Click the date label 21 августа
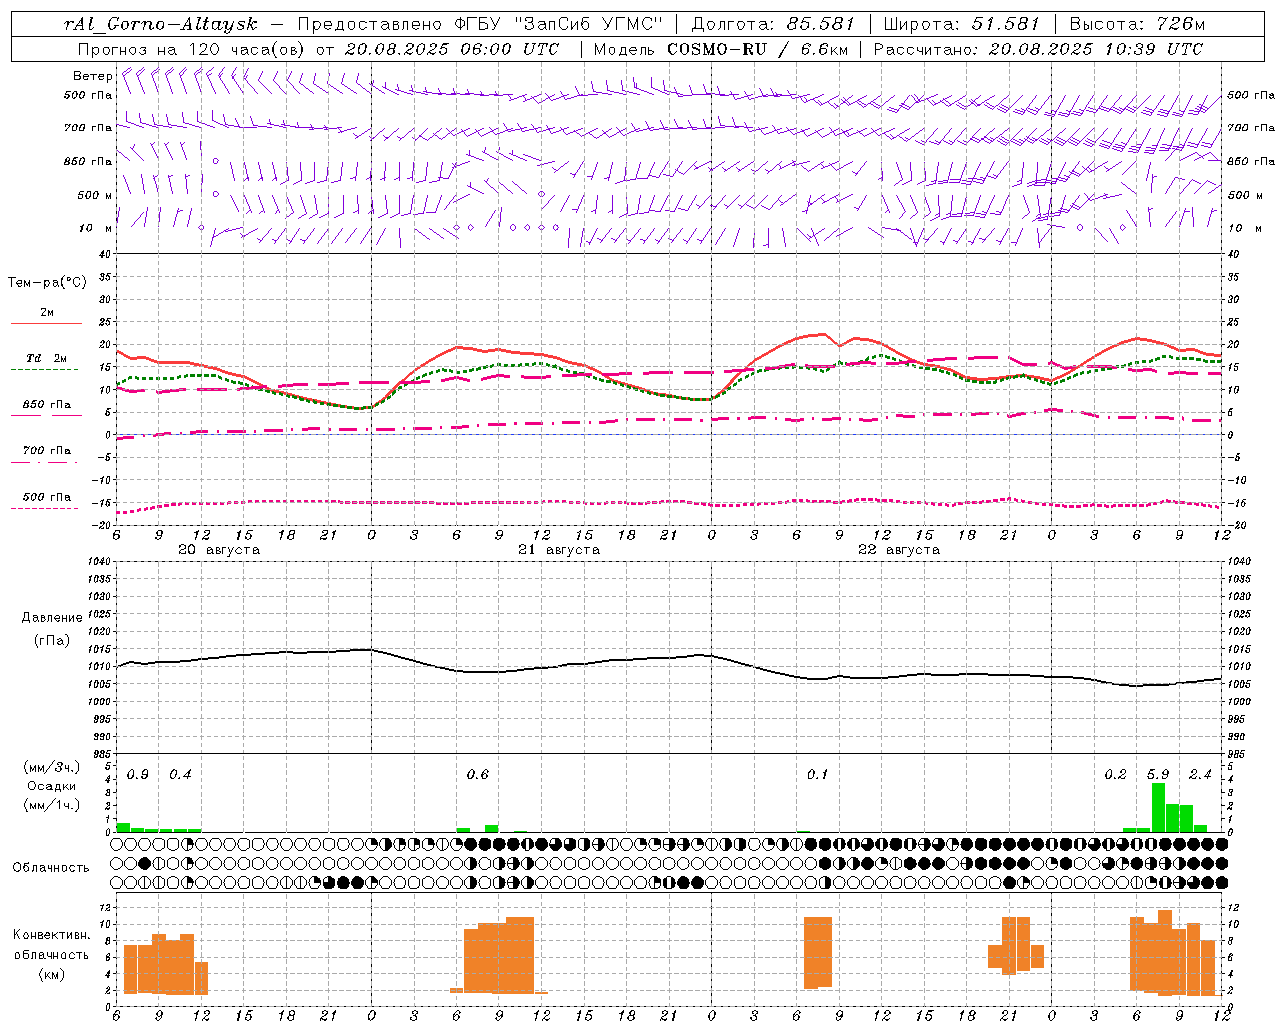 click(x=559, y=550)
